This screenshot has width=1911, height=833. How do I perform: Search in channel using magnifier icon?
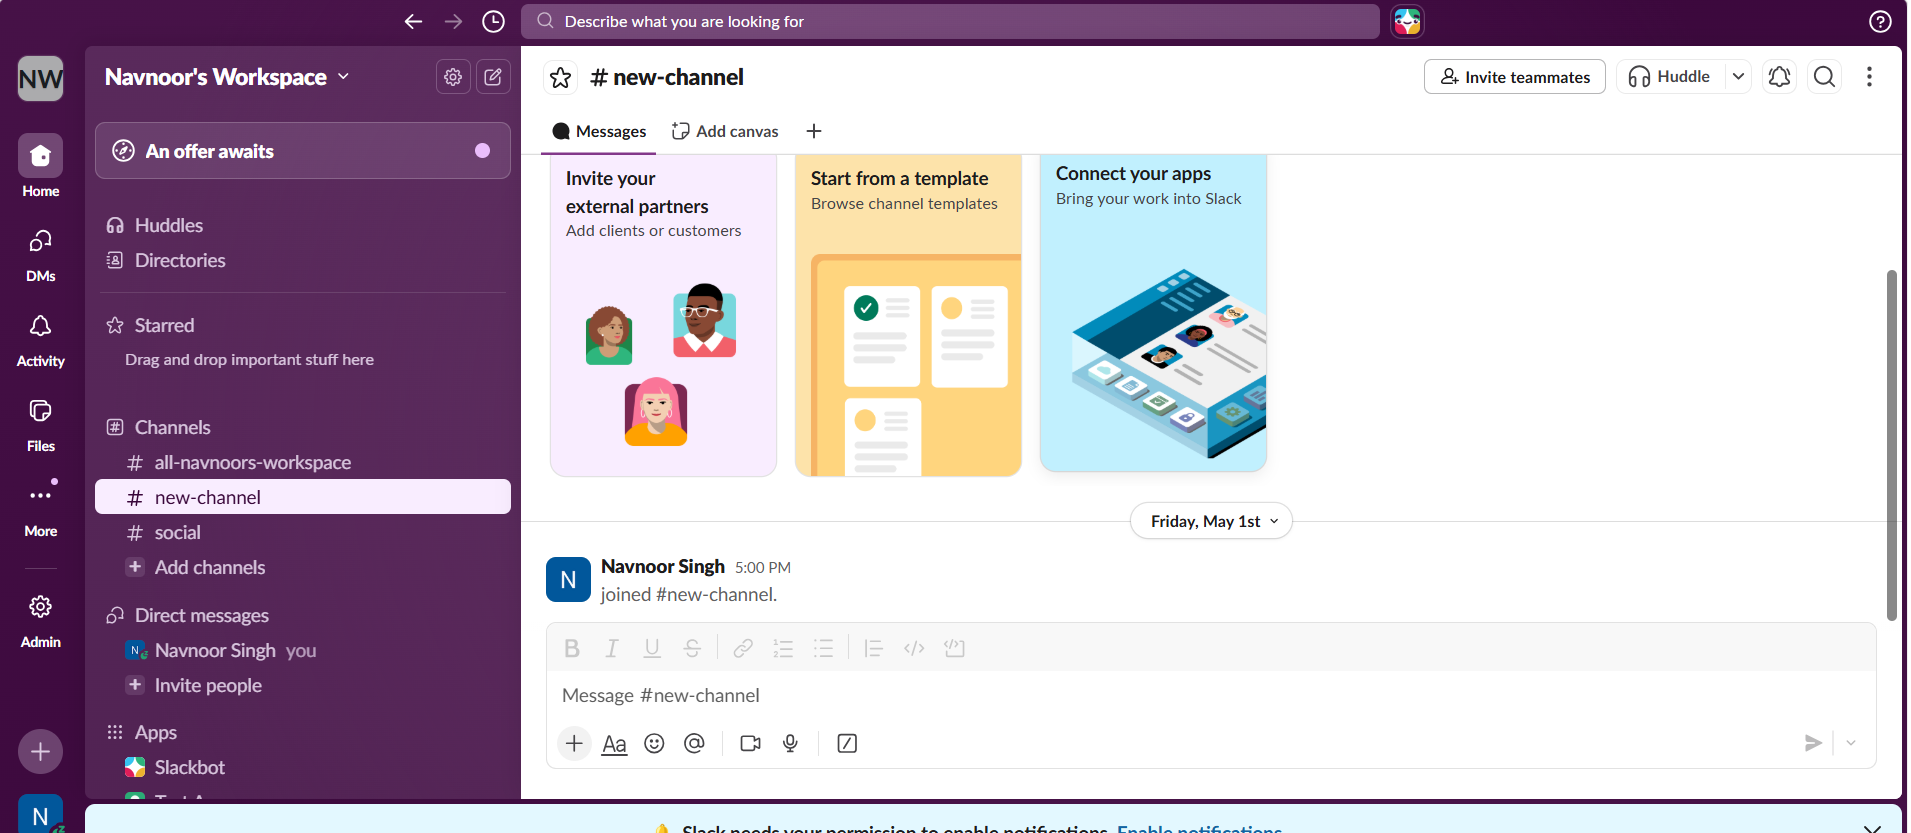click(1824, 77)
